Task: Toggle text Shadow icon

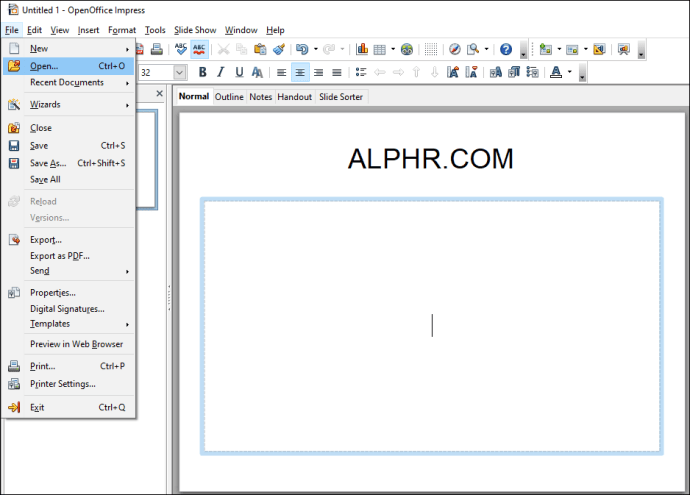Action: pyautogui.click(x=257, y=72)
